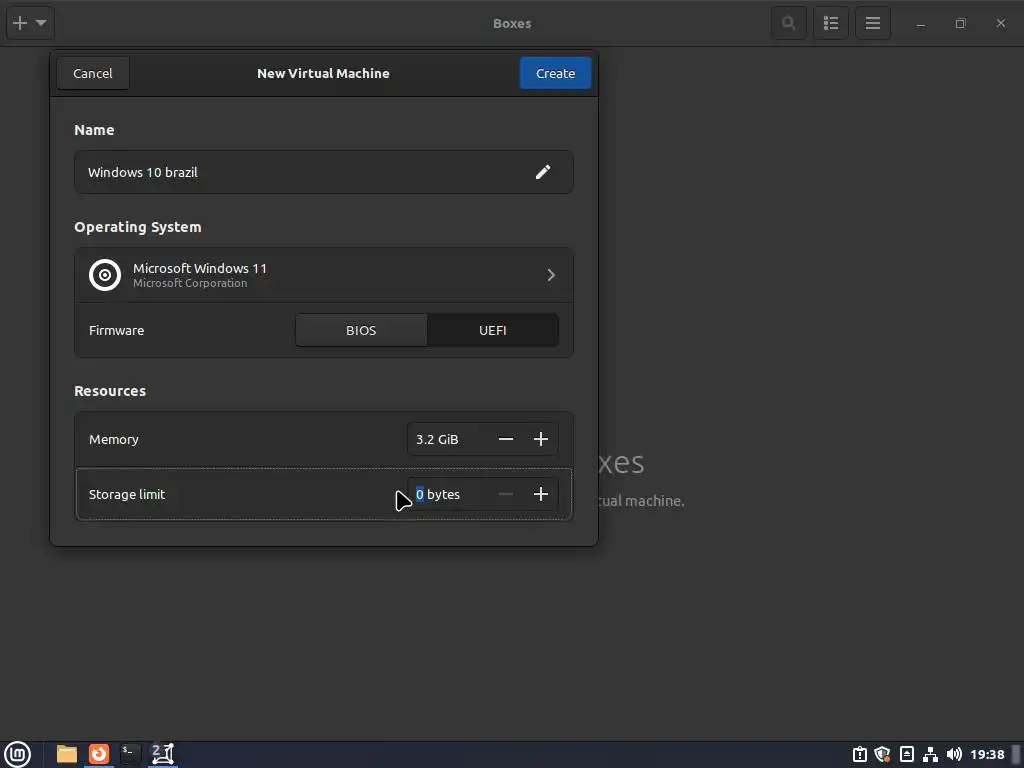Select UEFI firmware option
Screen dimensions: 1024x768
[x=493, y=330]
